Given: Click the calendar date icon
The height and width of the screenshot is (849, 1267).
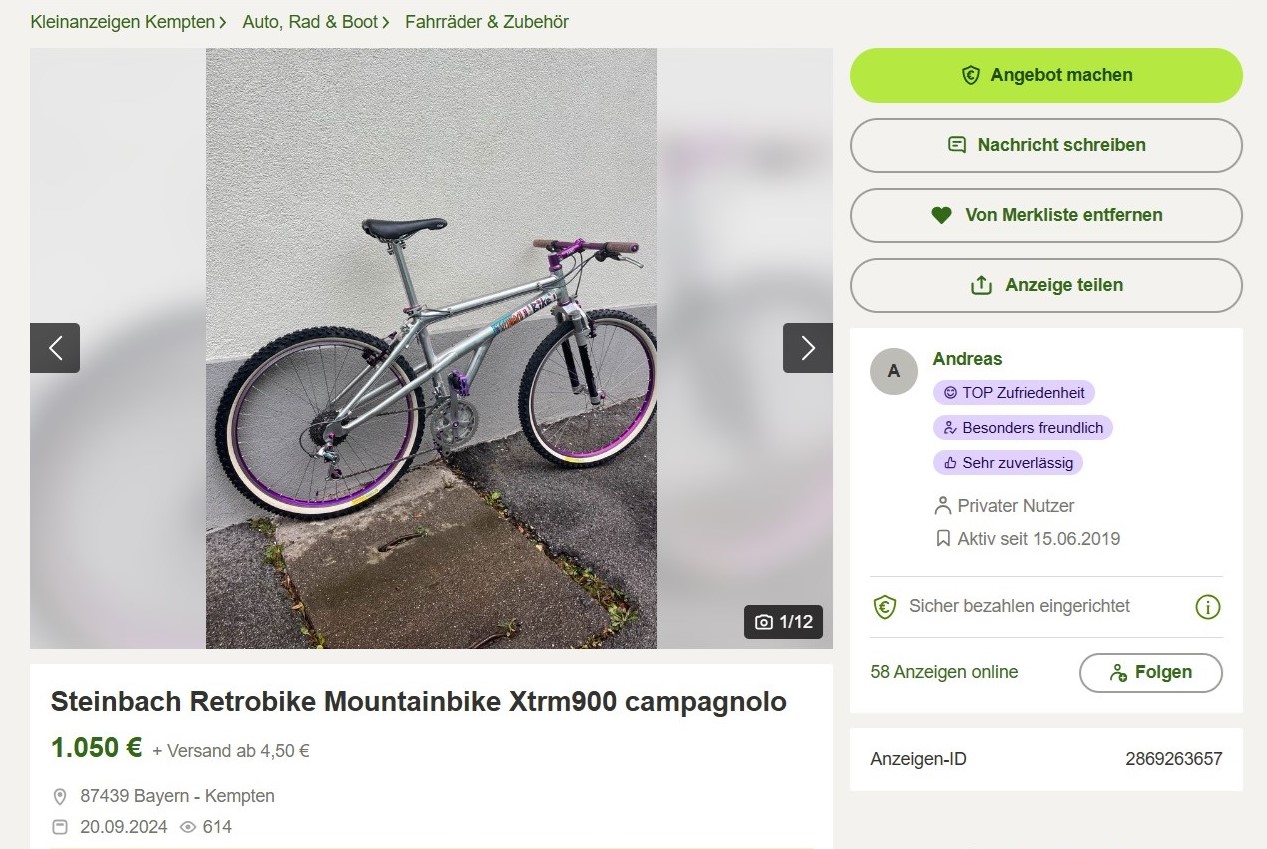Looking at the screenshot, I should coord(60,827).
